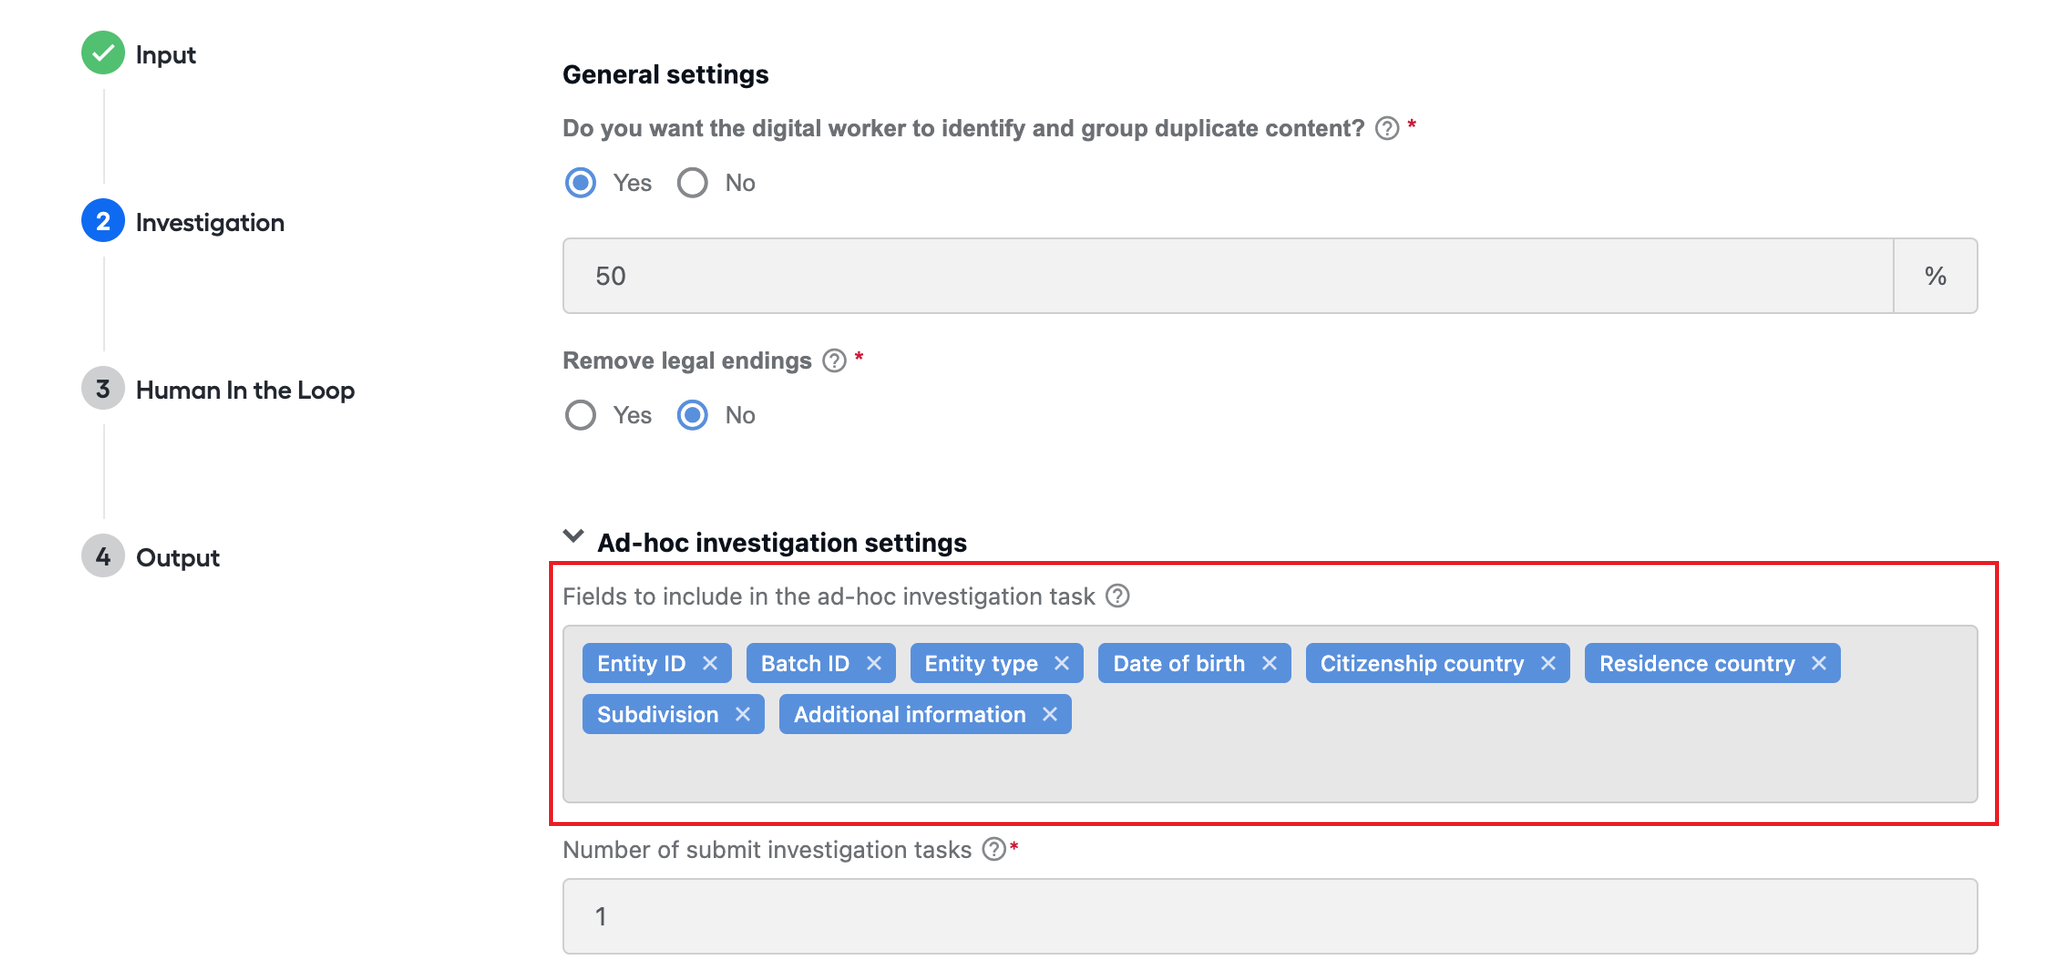Select No for identifying duplicate content
2058x977 pixels.
coord(692,183)
